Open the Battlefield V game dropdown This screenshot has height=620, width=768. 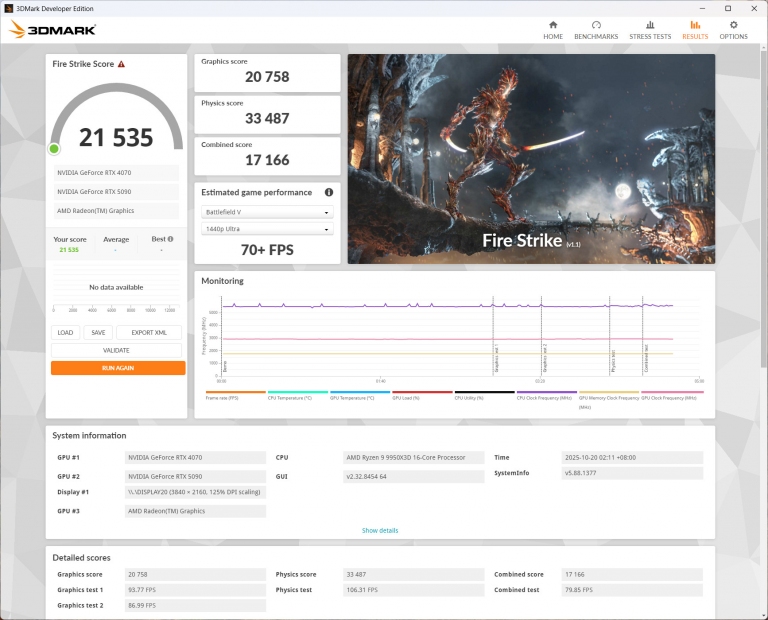[267, 212]
